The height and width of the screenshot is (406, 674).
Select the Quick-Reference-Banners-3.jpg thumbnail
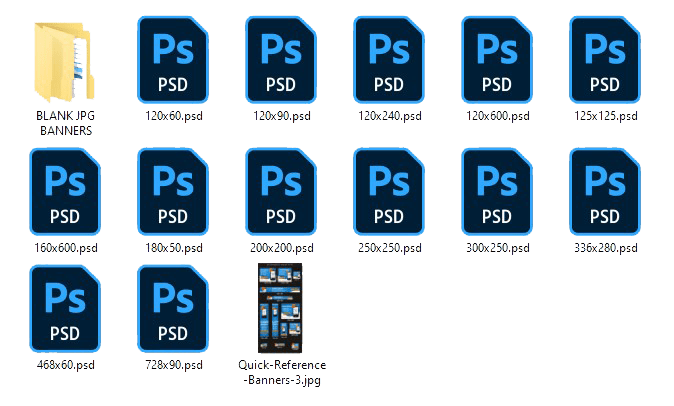pyautogui.click(x=280, y=308)
